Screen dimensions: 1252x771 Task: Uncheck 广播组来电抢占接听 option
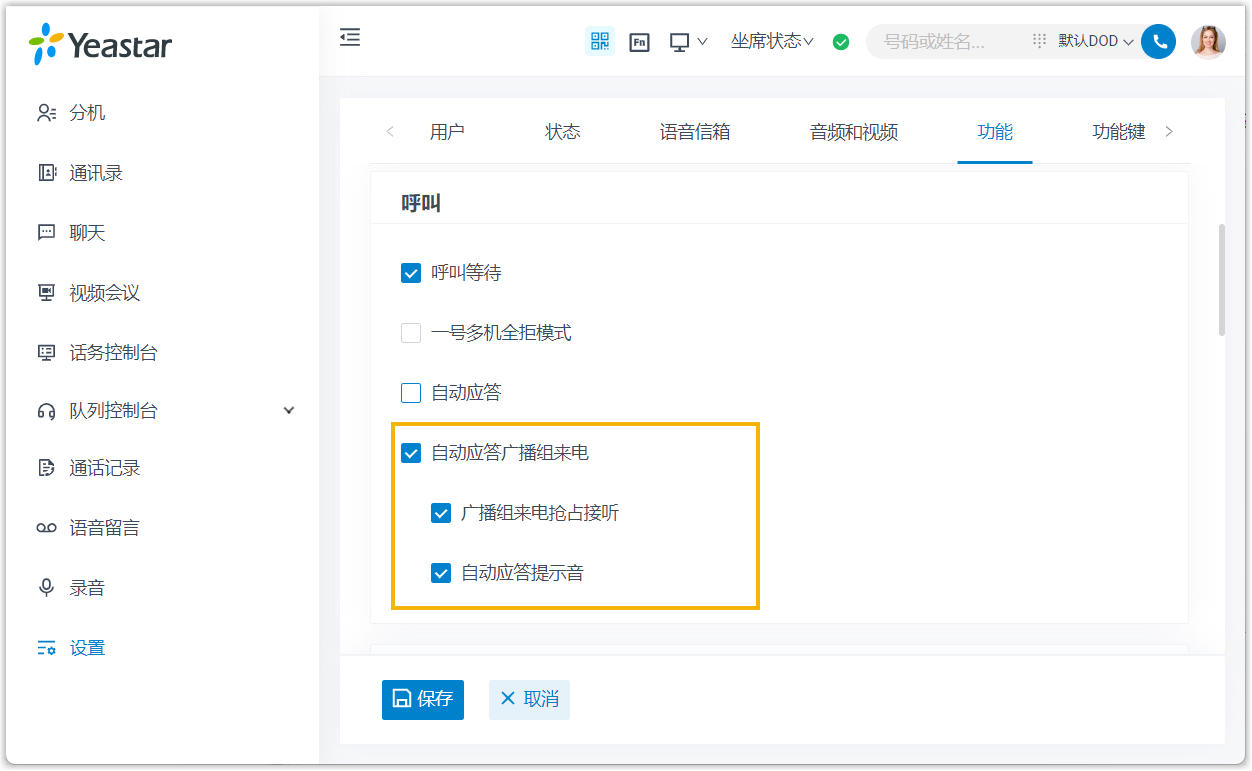[441, 513]
